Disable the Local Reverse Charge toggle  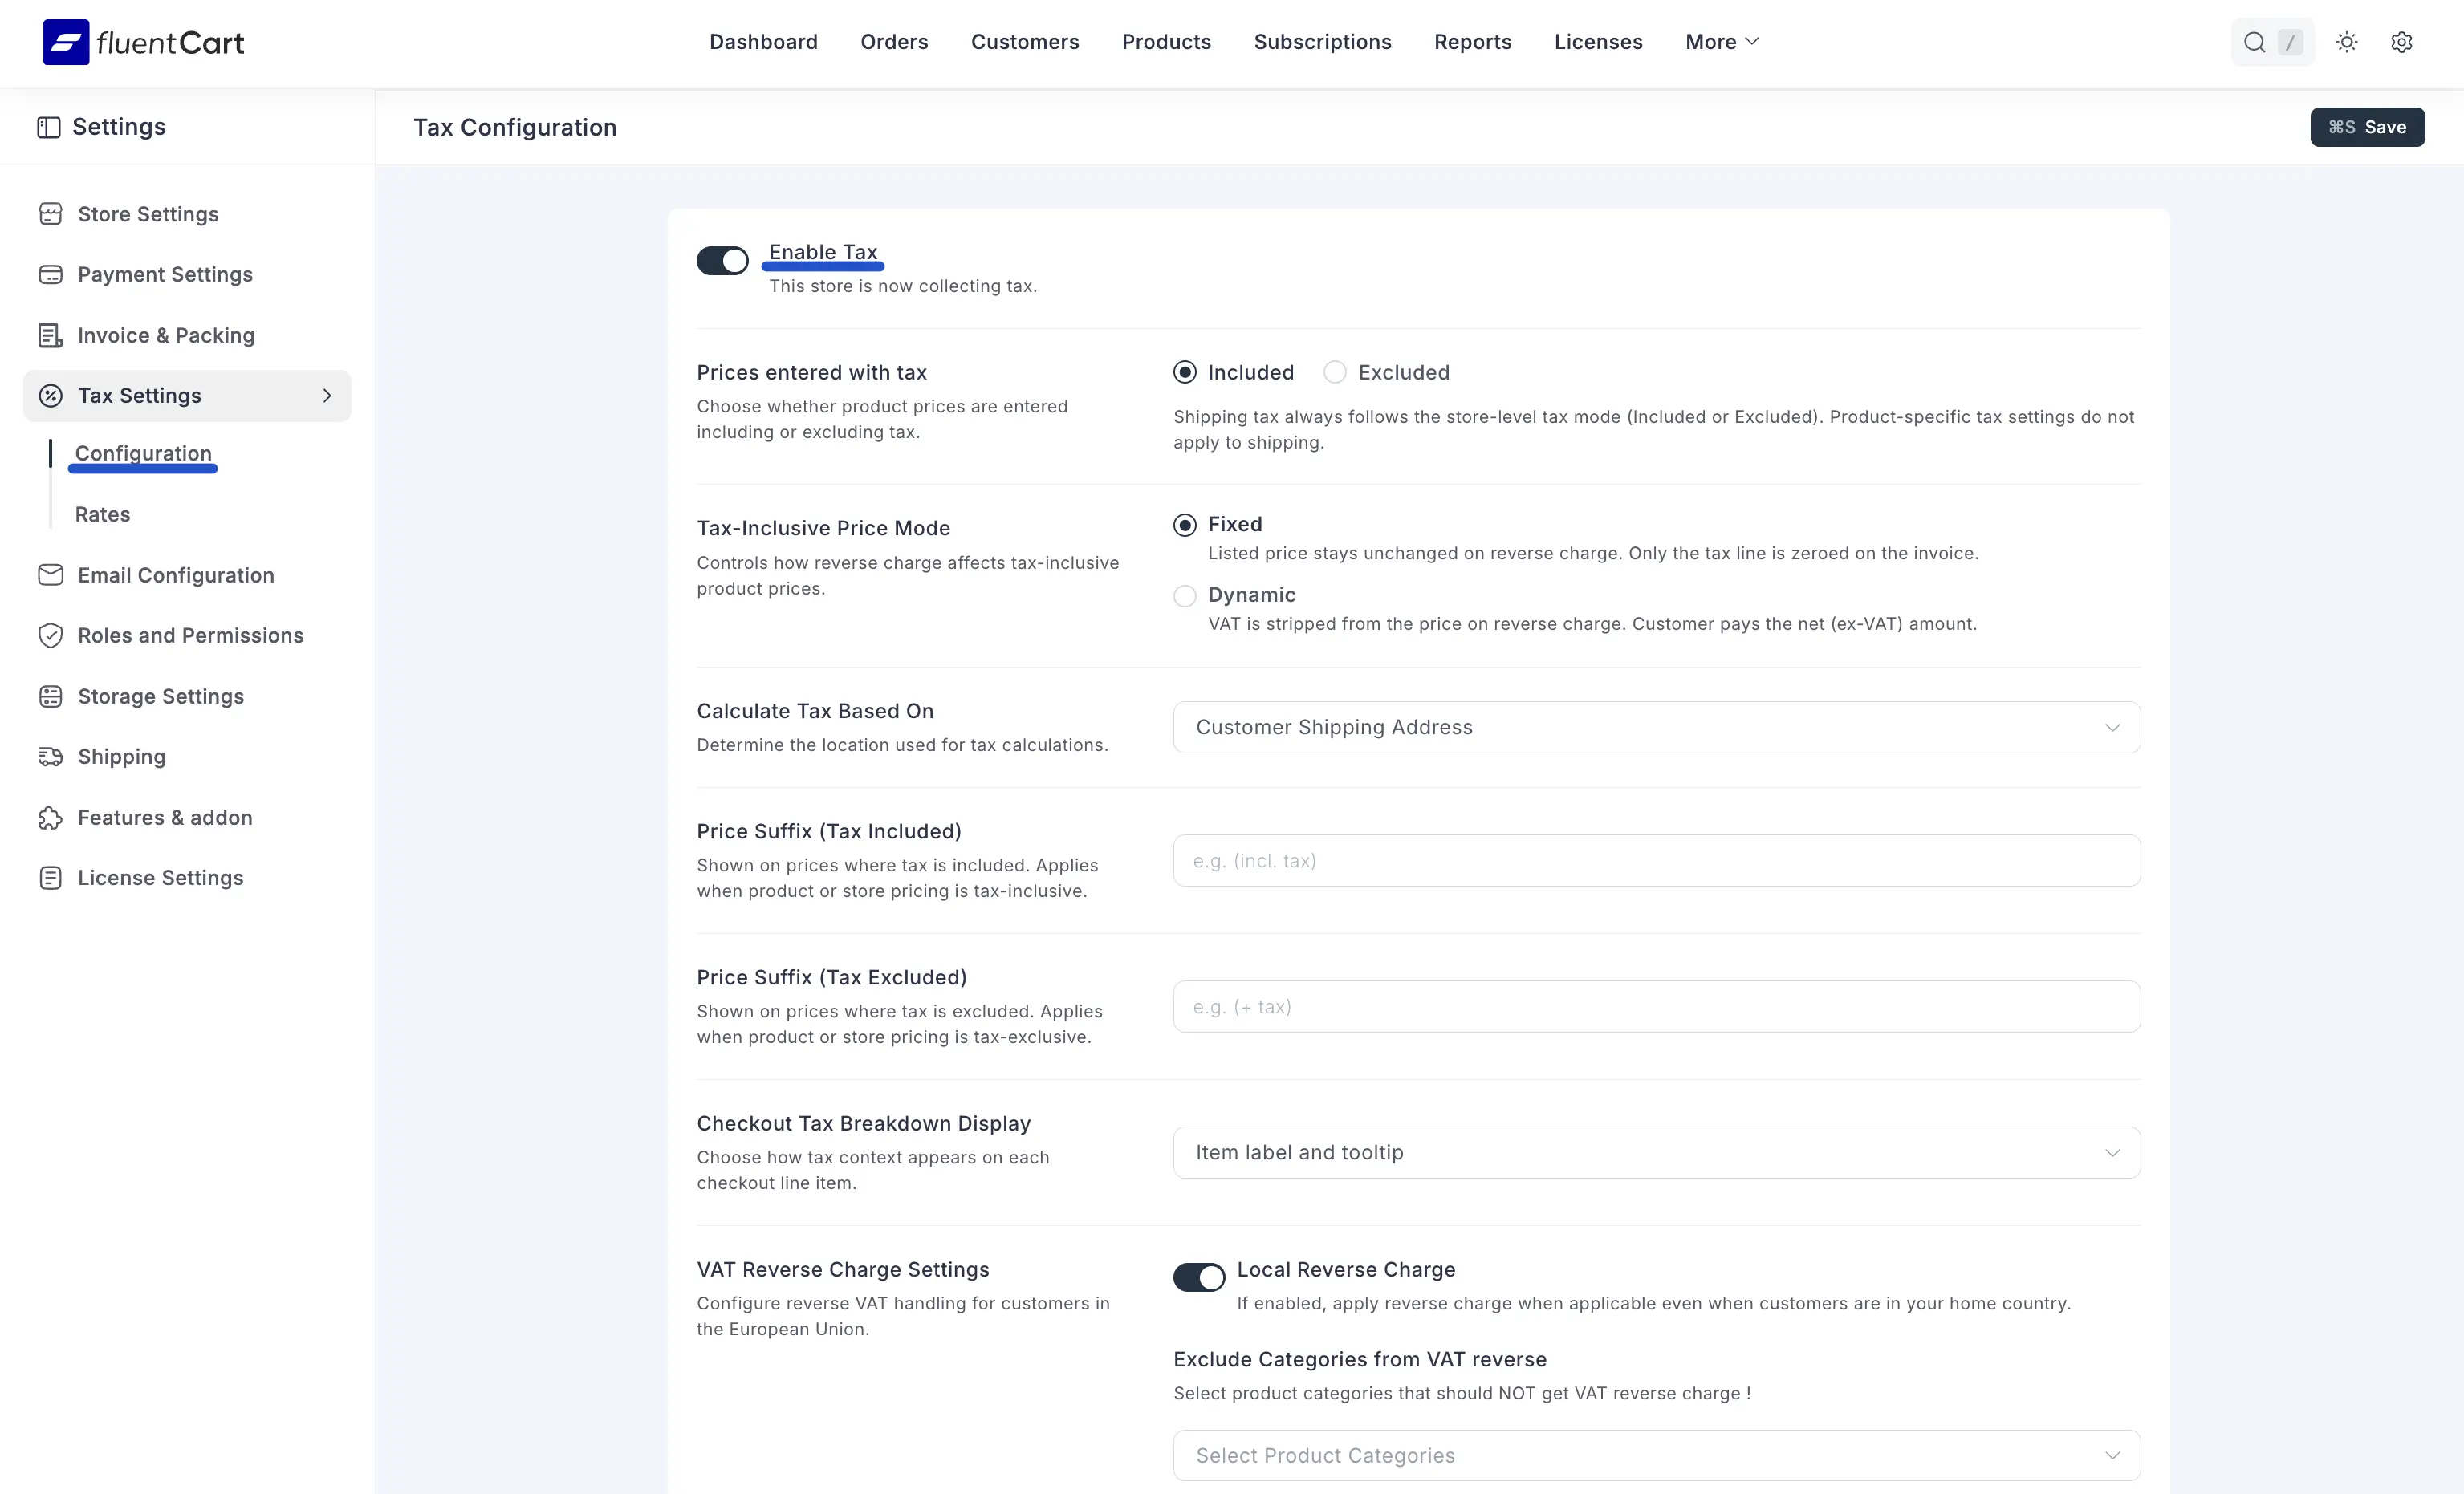click(1199, 1277)
